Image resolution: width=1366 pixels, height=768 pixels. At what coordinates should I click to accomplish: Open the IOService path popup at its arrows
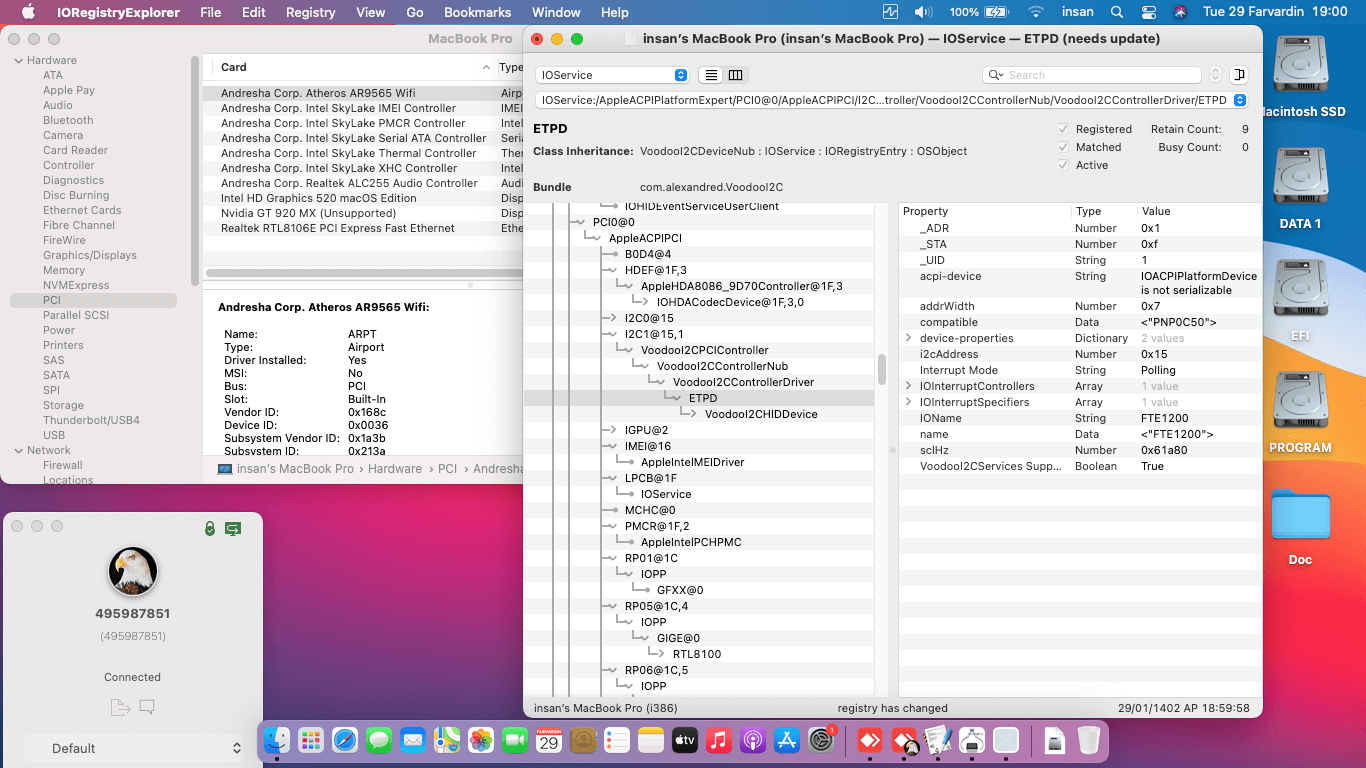[1240, 100]
